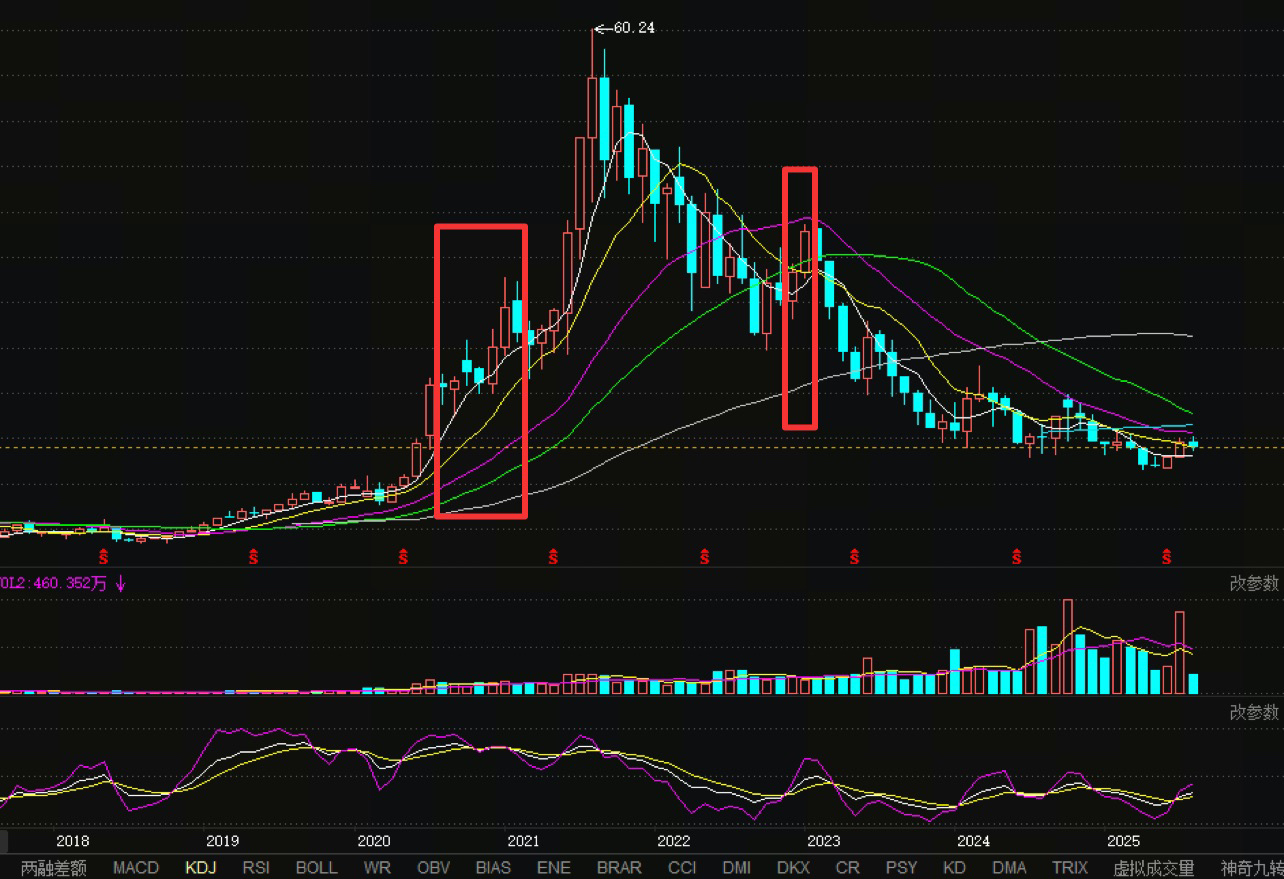Open 改参数 for the KDJ indicator panel

click(x=1254, y=712)
